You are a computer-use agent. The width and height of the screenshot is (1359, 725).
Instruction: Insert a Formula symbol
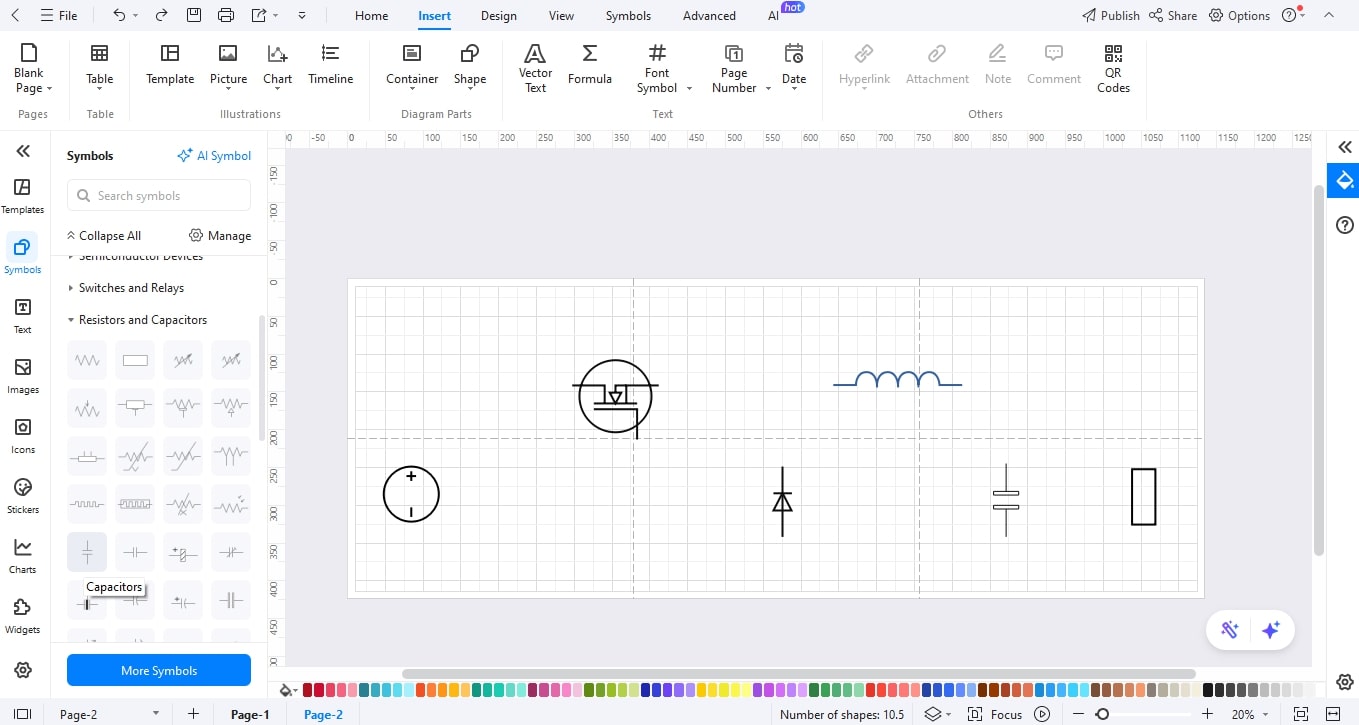(589, 67)
